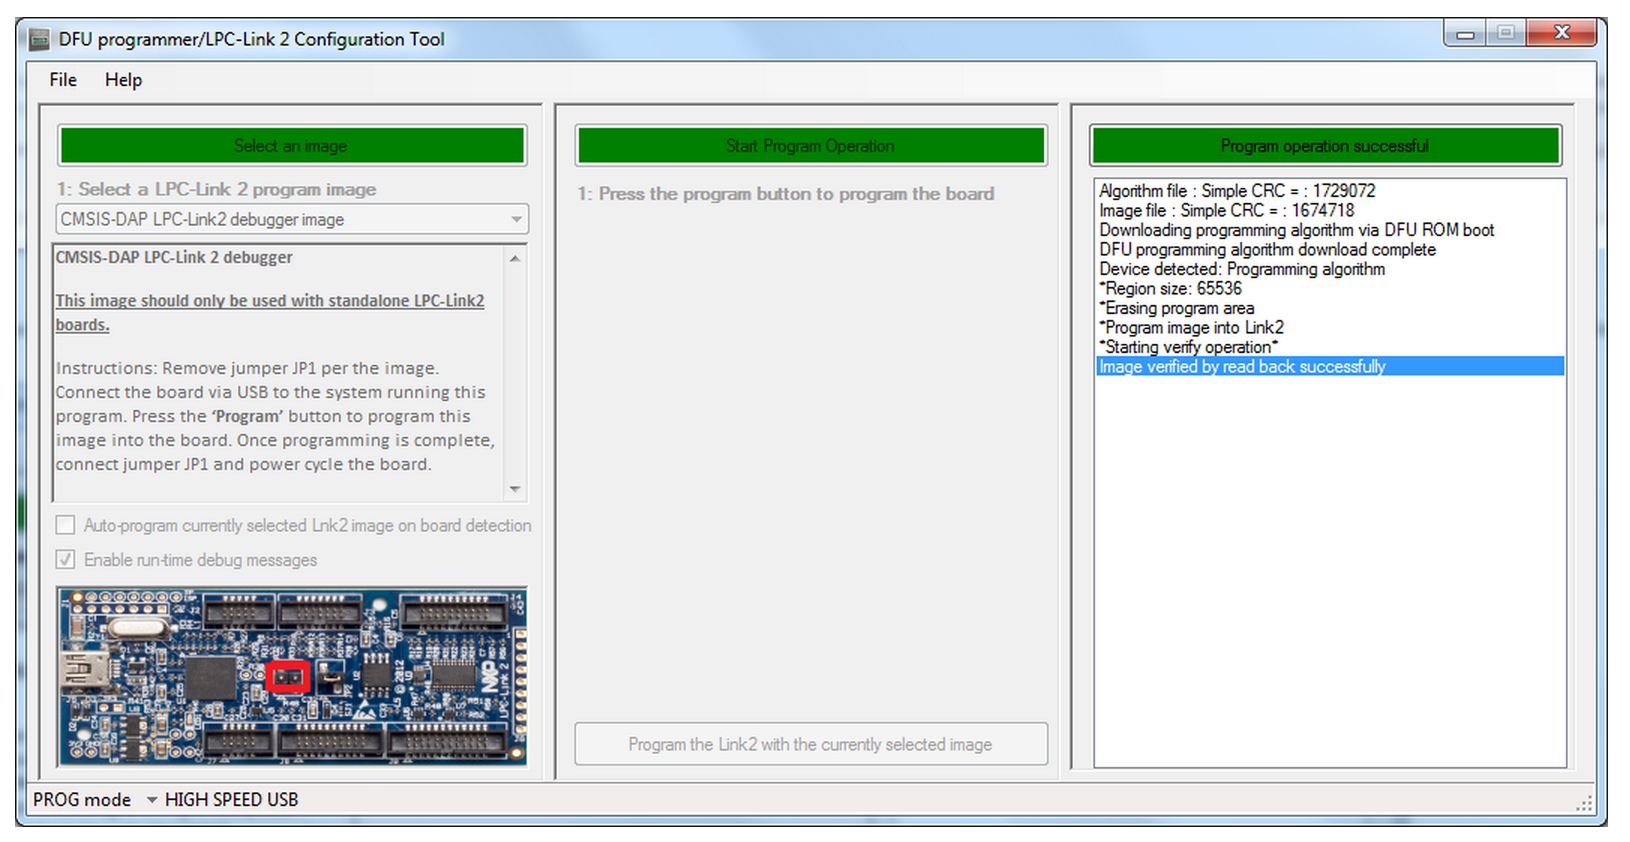1630x842 pixels.
Task: Click the window resize grip in status bar
Action: 1584,803
